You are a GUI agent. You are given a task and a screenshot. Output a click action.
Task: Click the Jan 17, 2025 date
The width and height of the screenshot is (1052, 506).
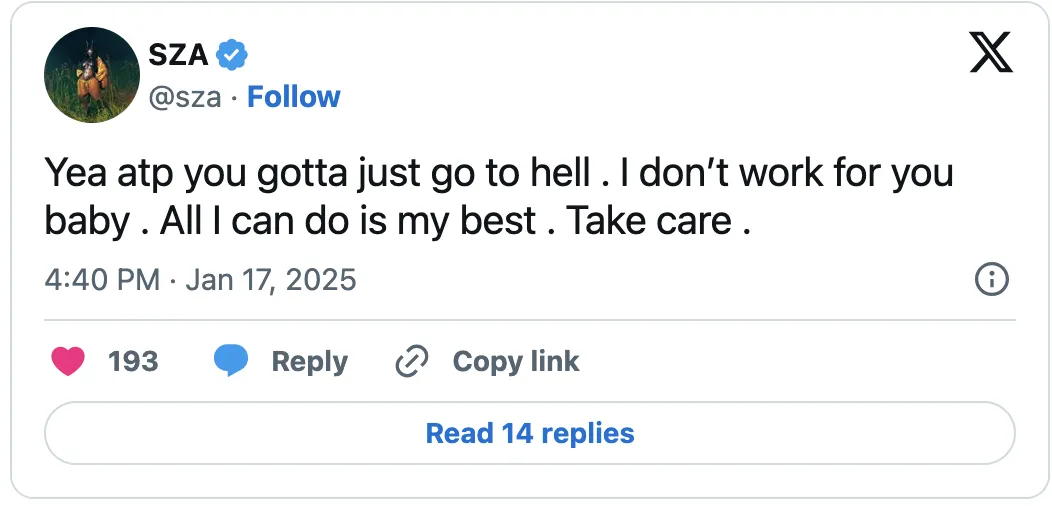[271, 279]
